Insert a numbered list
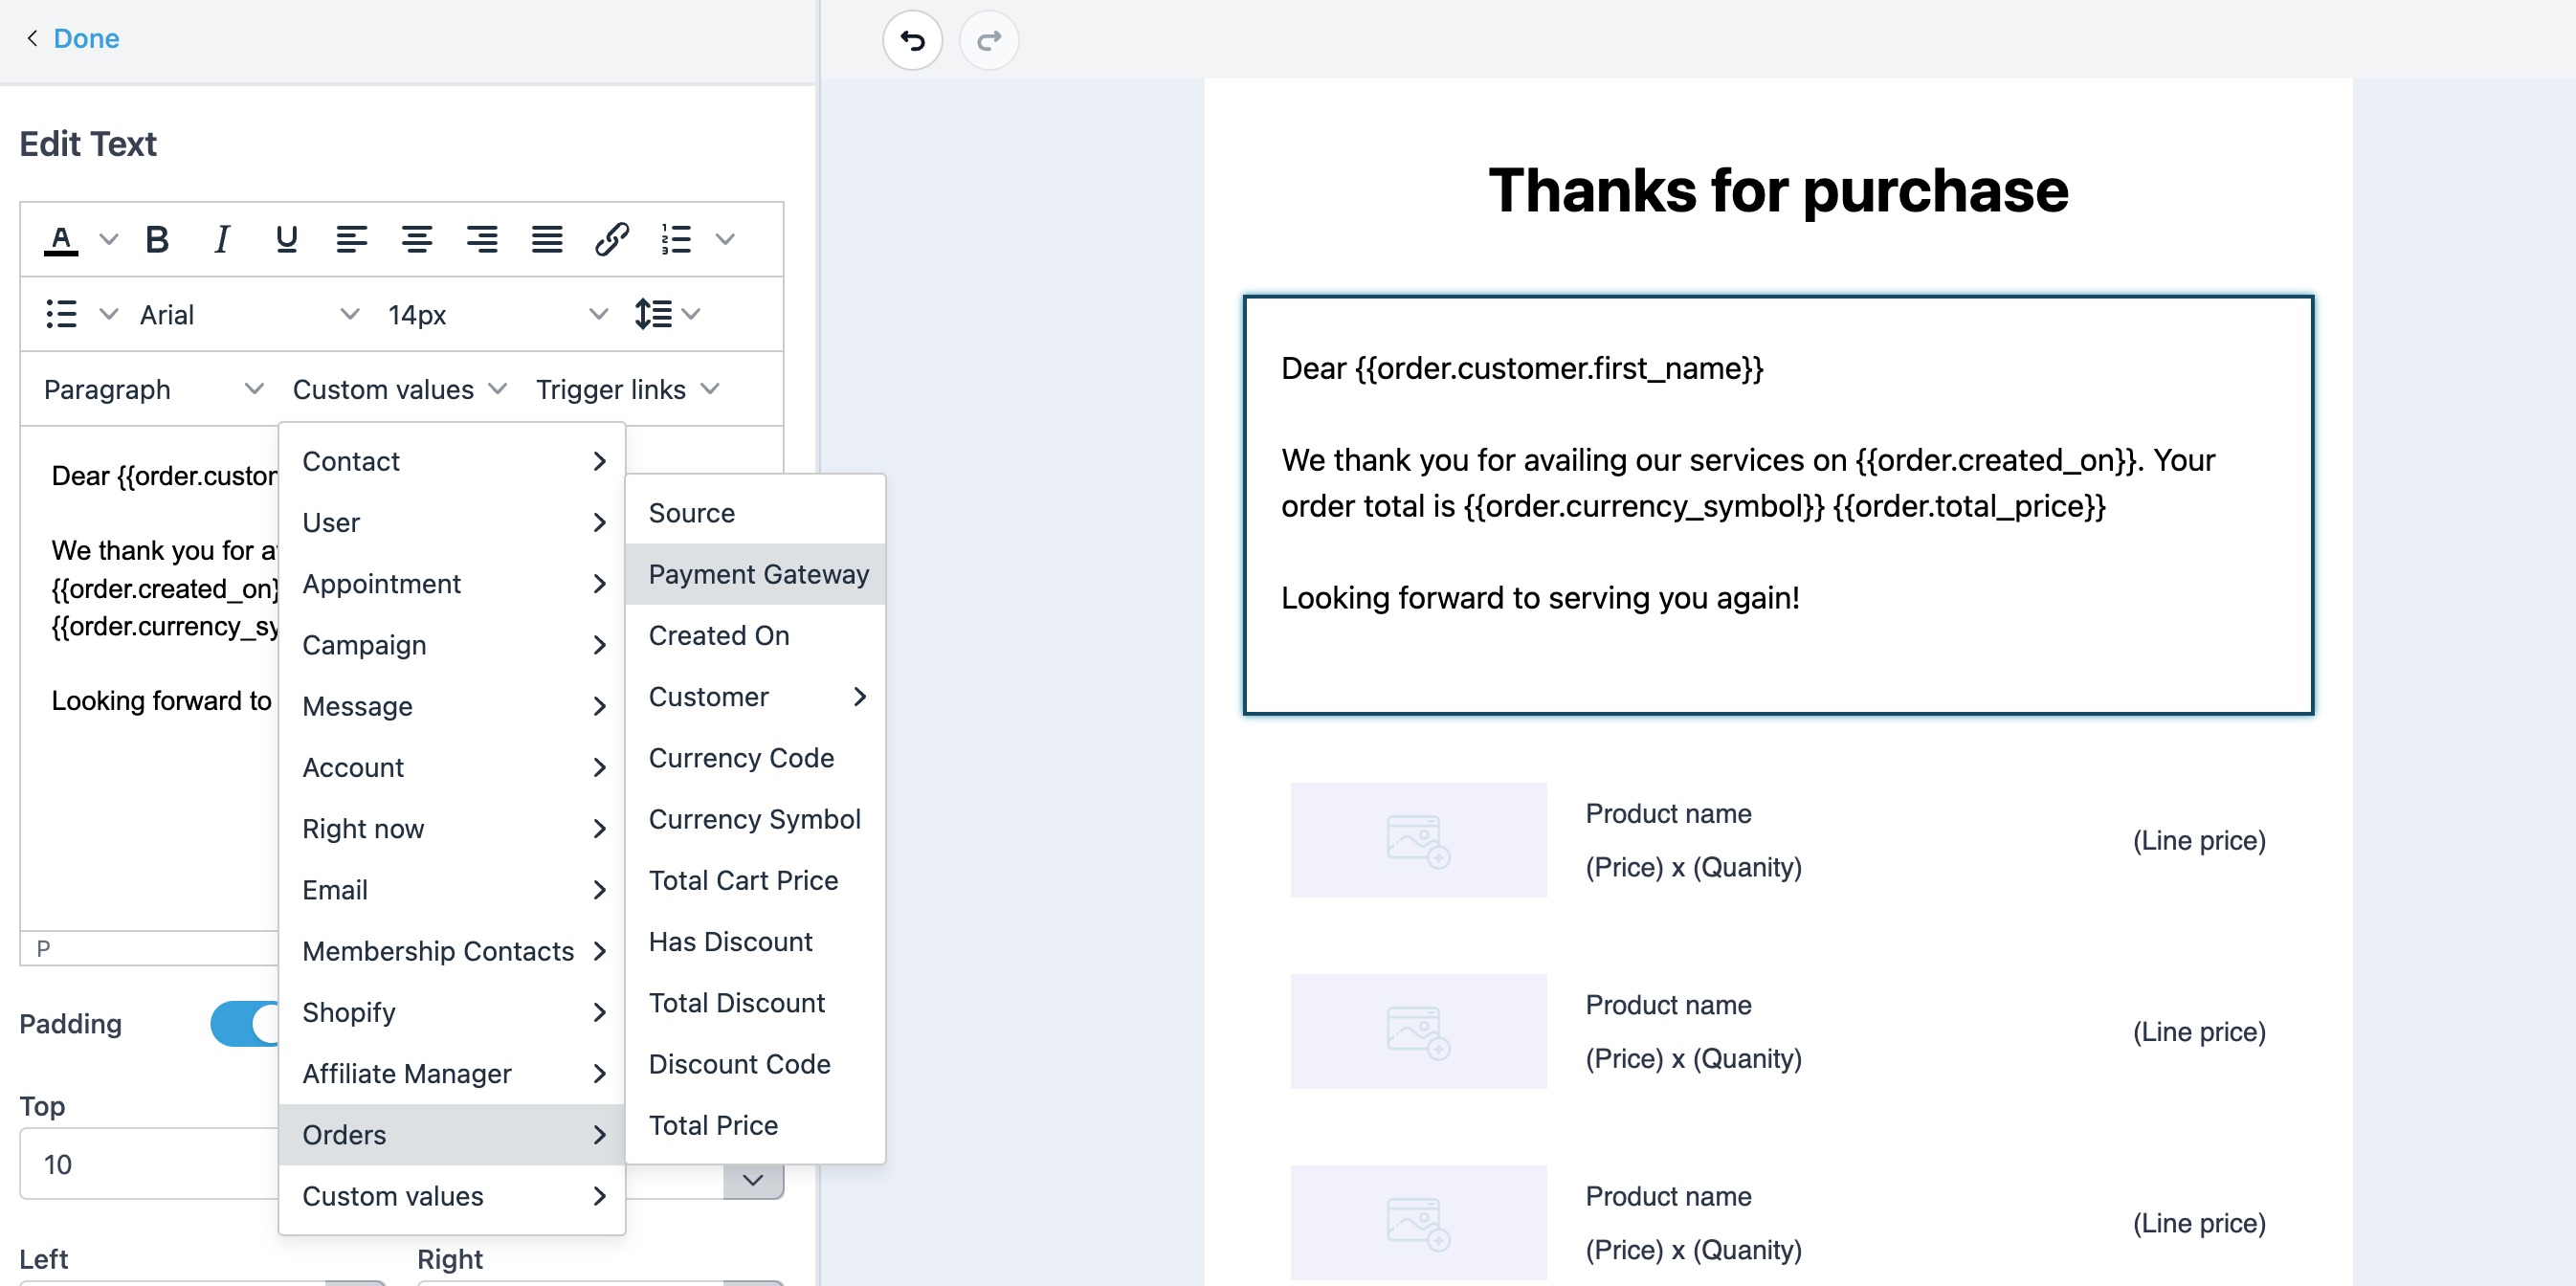 [676, 239]
